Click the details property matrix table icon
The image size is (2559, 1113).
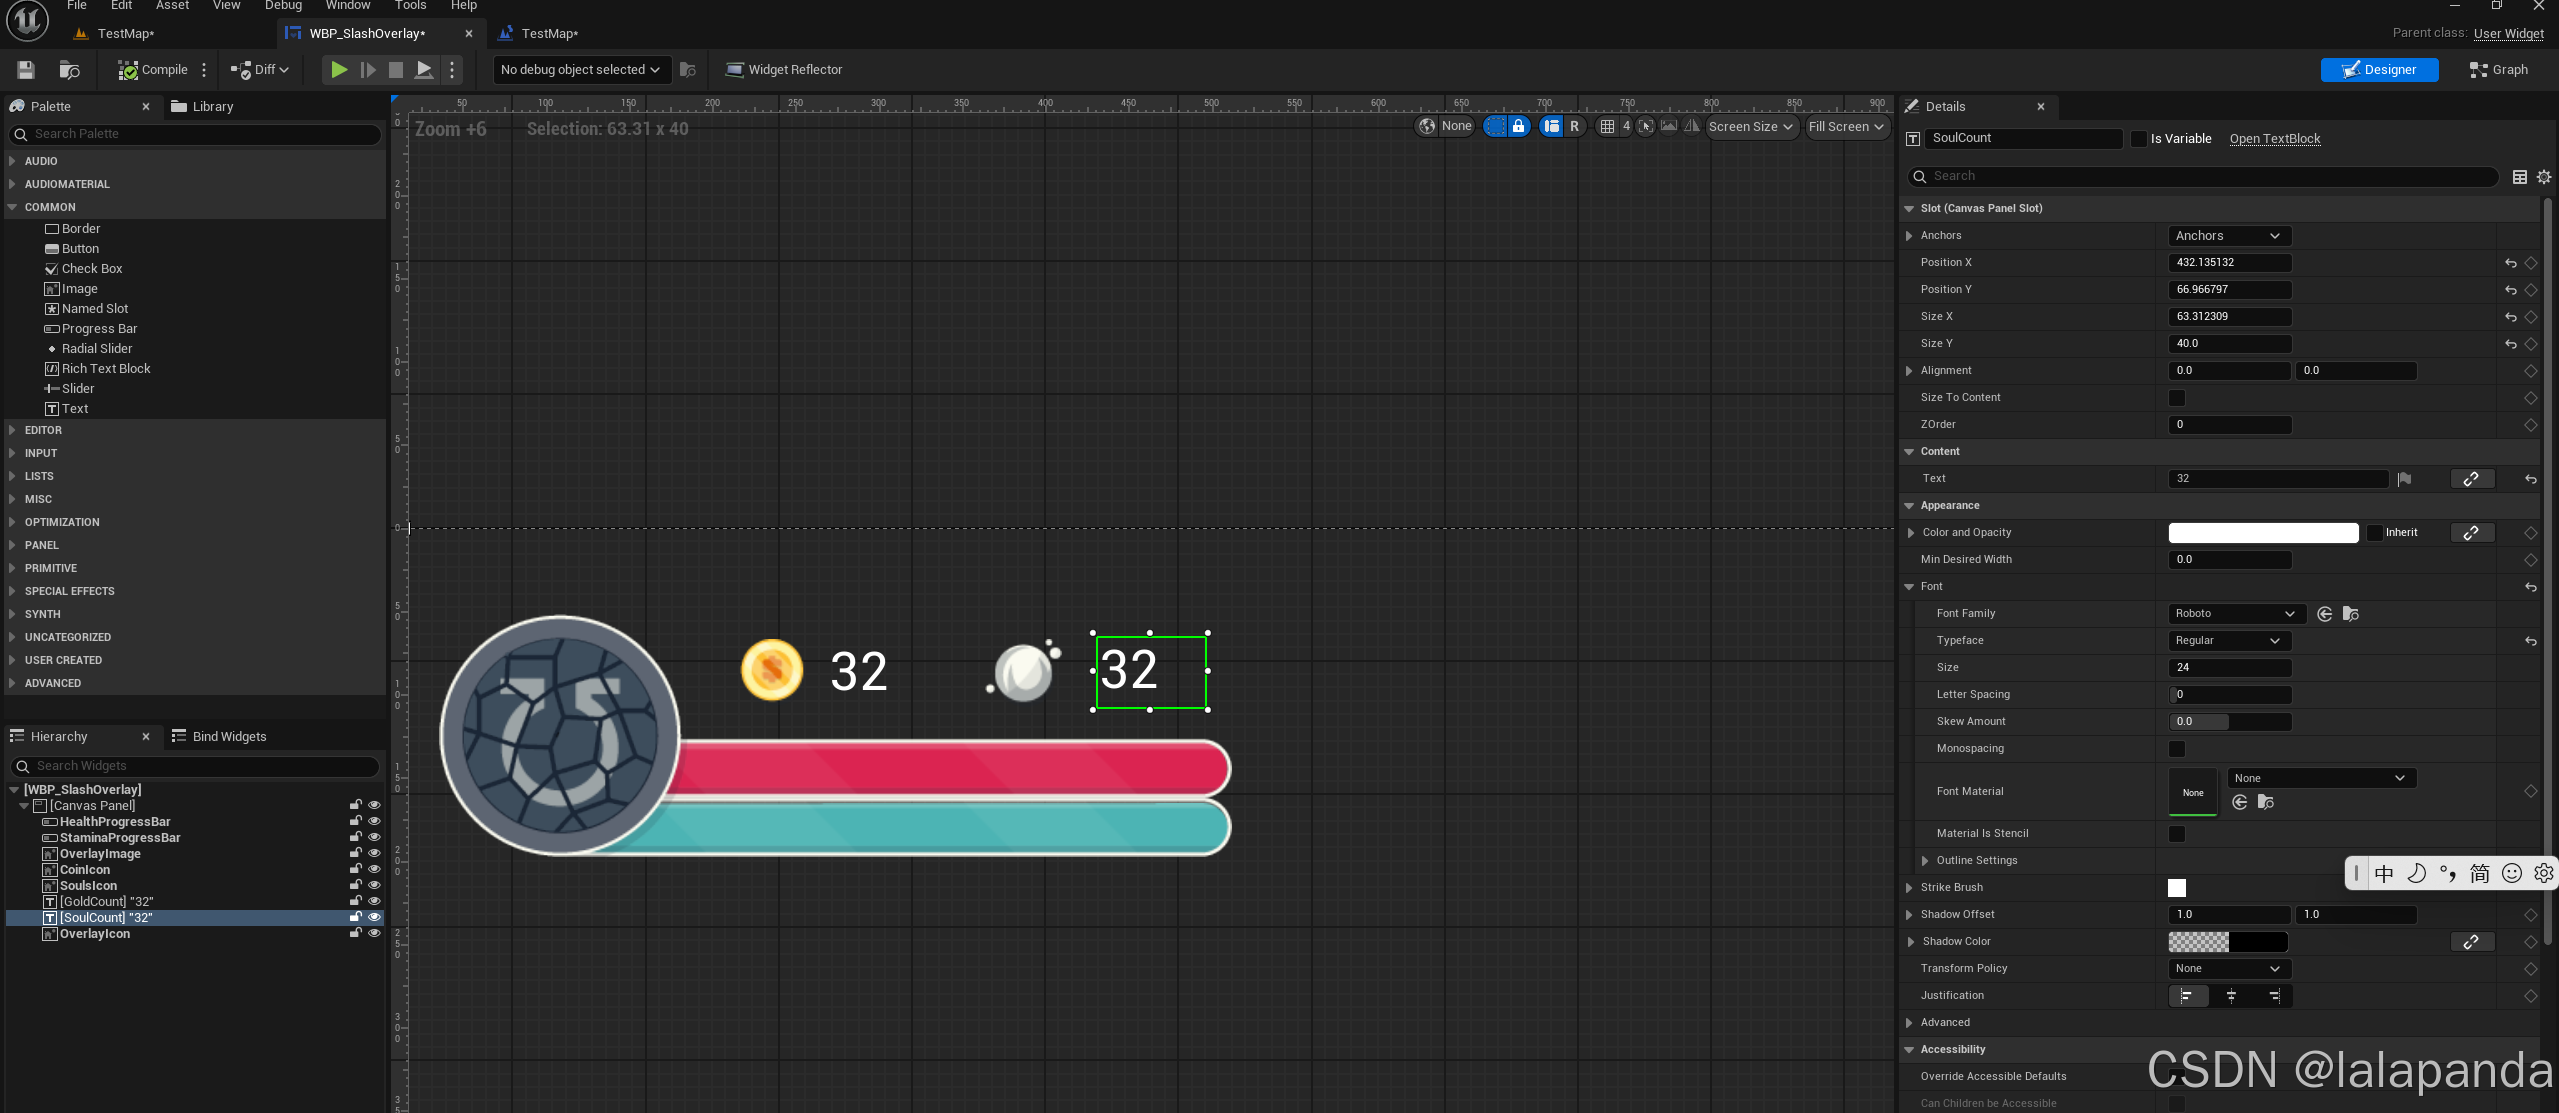coord(2519,177)
